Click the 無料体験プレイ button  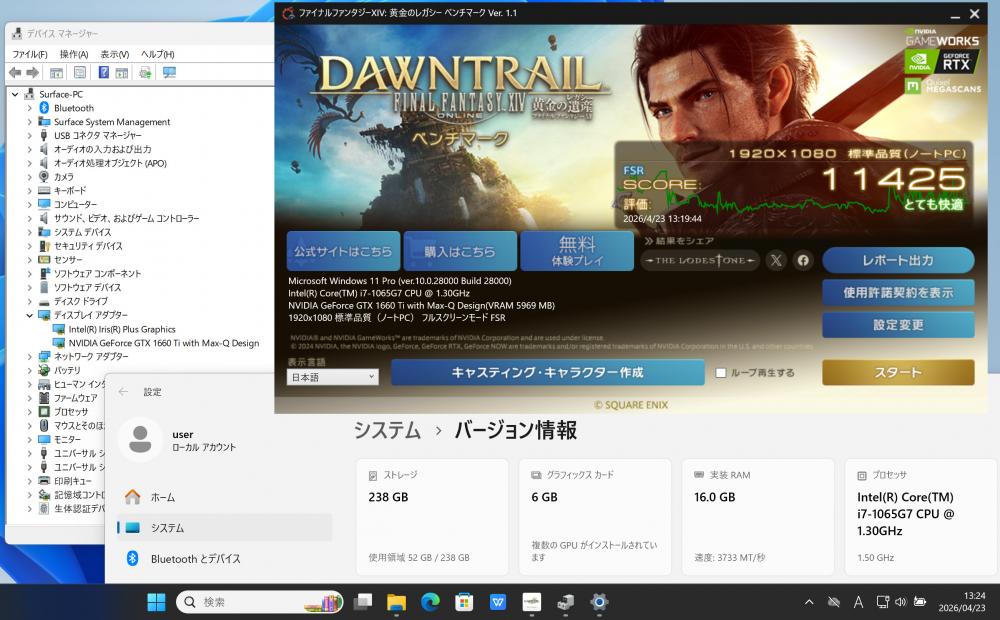[577, 251]
